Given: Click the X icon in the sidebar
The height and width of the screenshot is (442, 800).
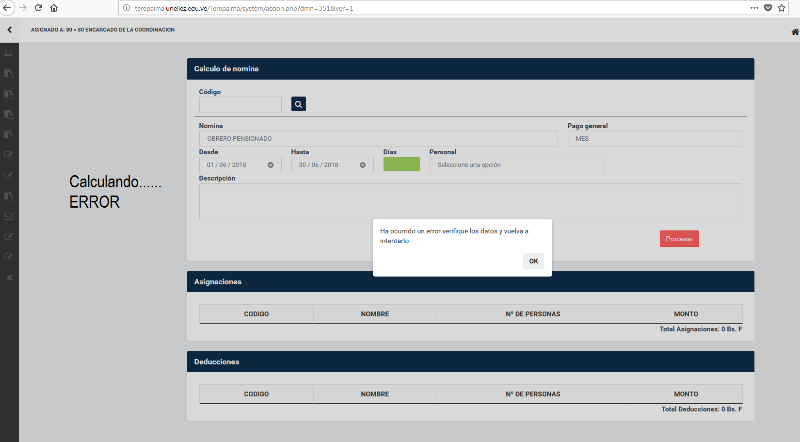Looking at the screenshot, I should pos(9,278).
